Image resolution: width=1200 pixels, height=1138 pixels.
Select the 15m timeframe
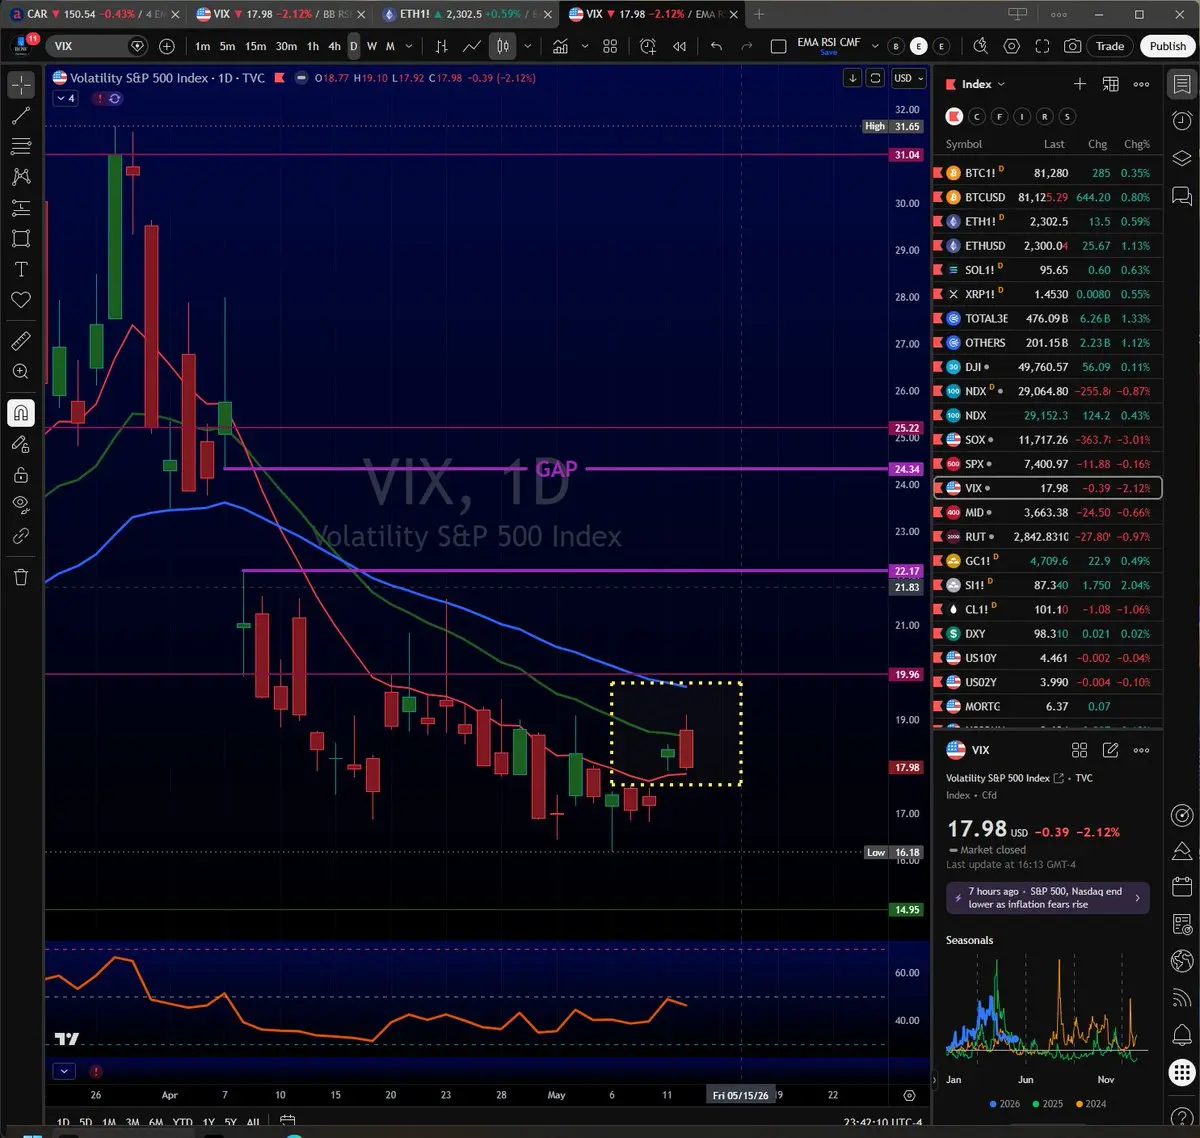pos(256,46)
